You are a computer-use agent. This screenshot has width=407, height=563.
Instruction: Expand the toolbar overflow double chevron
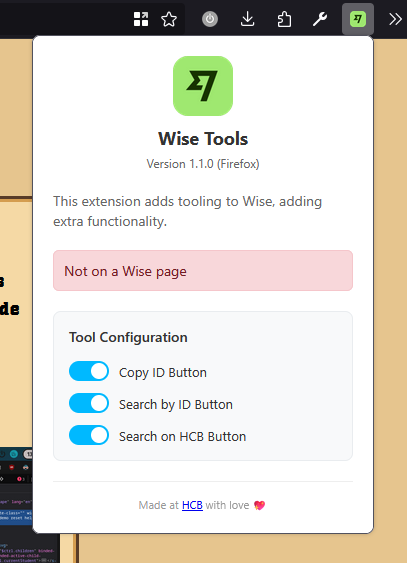395,19
